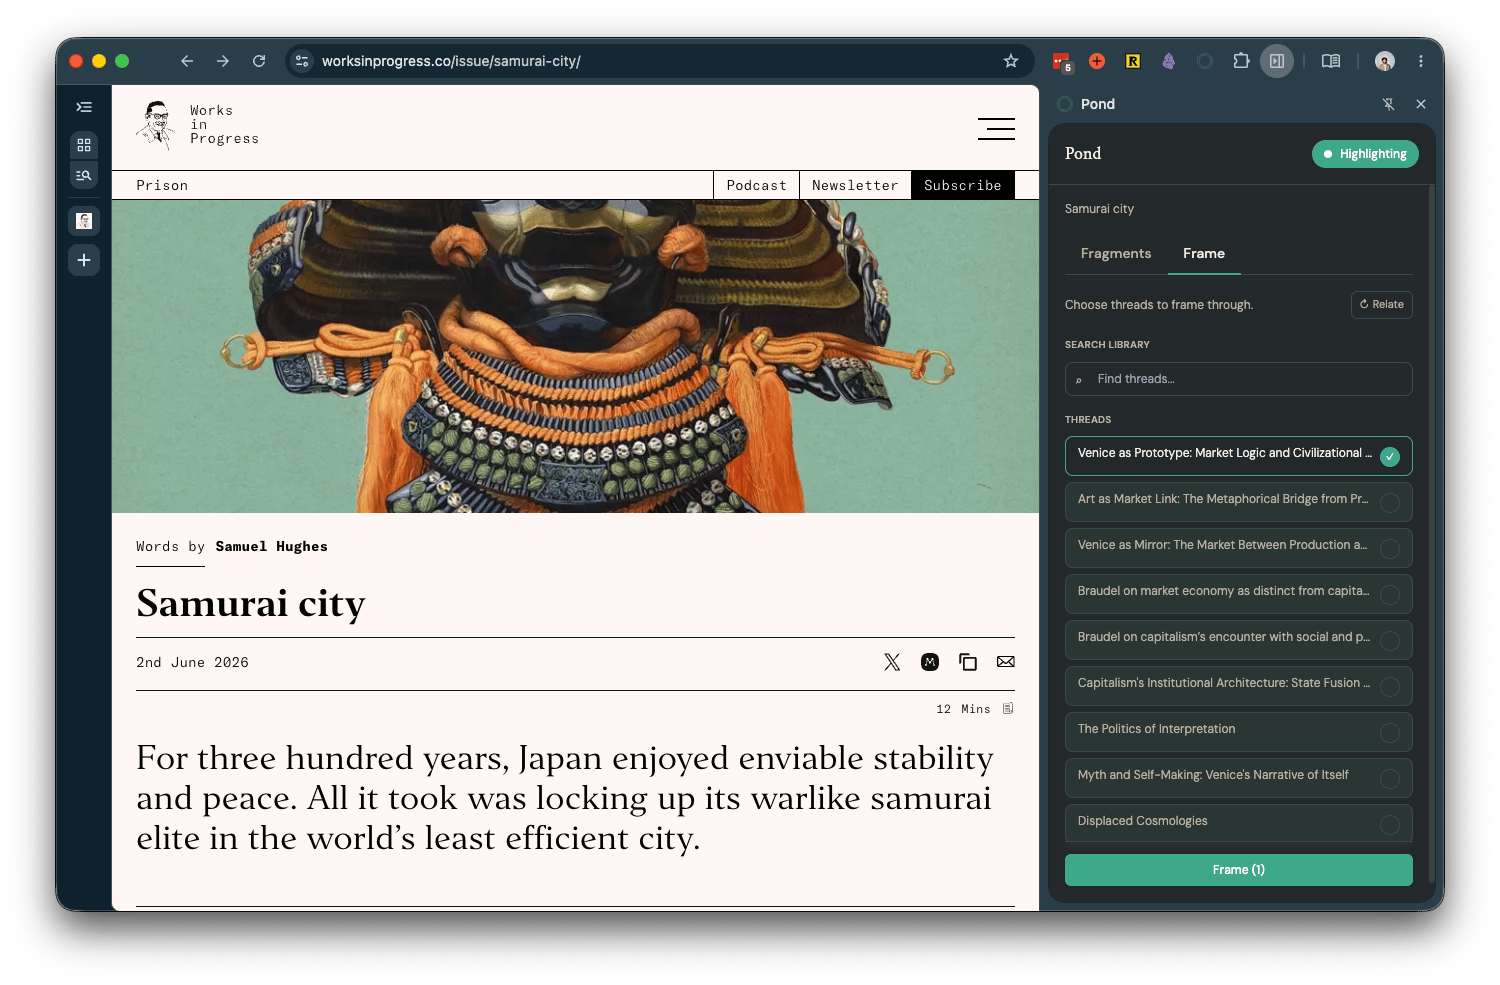The width and height of the screenshot is (1500, 985).
Task: Uncheck Venice as Prototype thread
Action: point(1238,456)
